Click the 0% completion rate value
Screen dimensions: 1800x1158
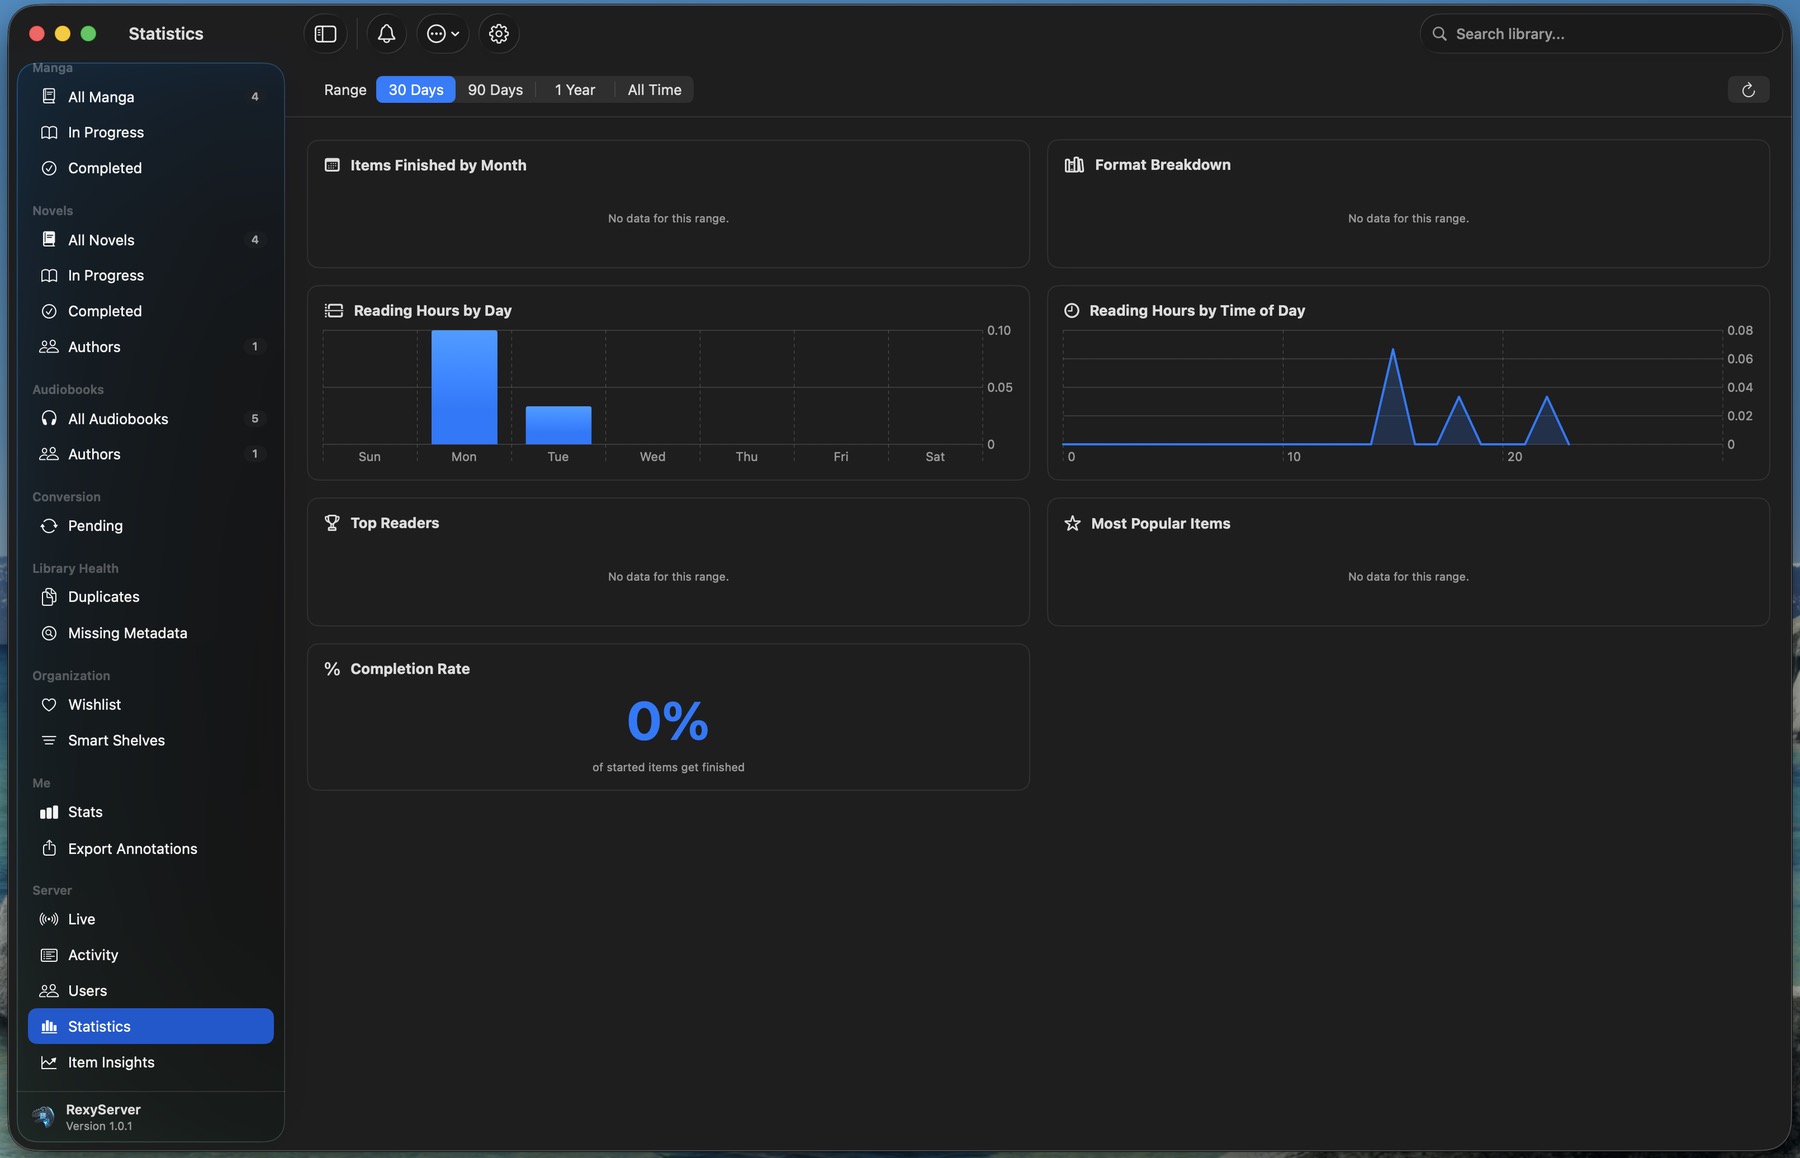pyautogui.click(x=668, y=721)
